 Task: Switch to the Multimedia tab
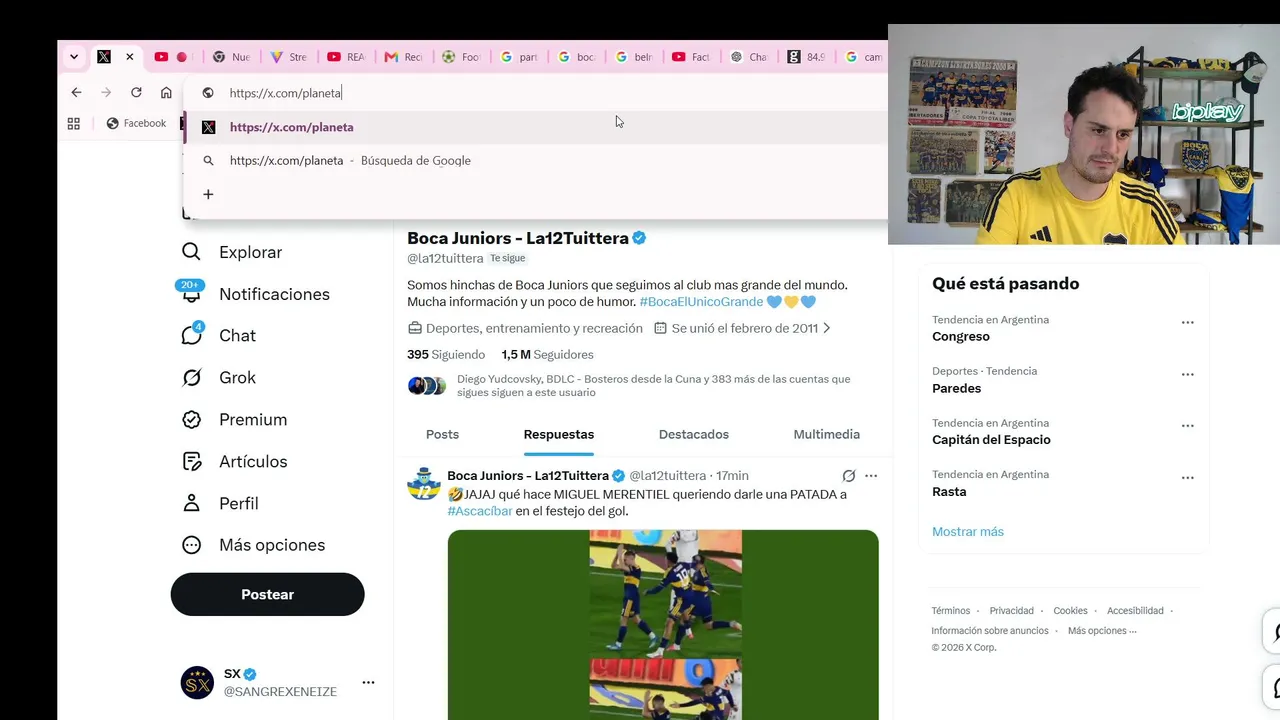[827, 434]
